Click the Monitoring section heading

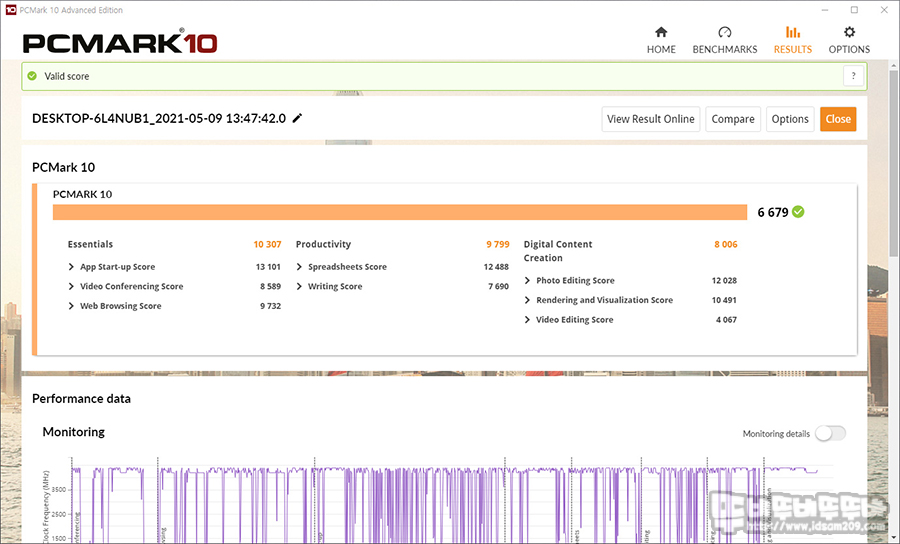tap(73, 432)
